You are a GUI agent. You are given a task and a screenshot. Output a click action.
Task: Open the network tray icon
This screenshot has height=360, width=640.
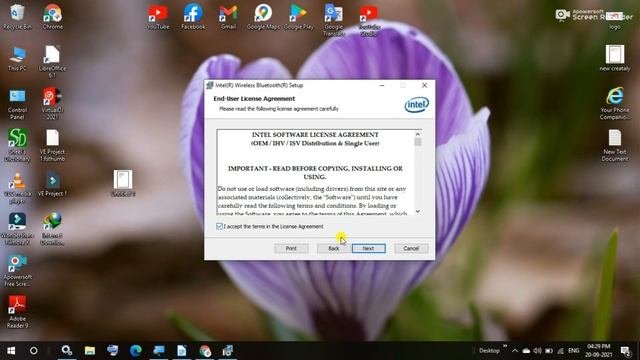pos(560,351)
